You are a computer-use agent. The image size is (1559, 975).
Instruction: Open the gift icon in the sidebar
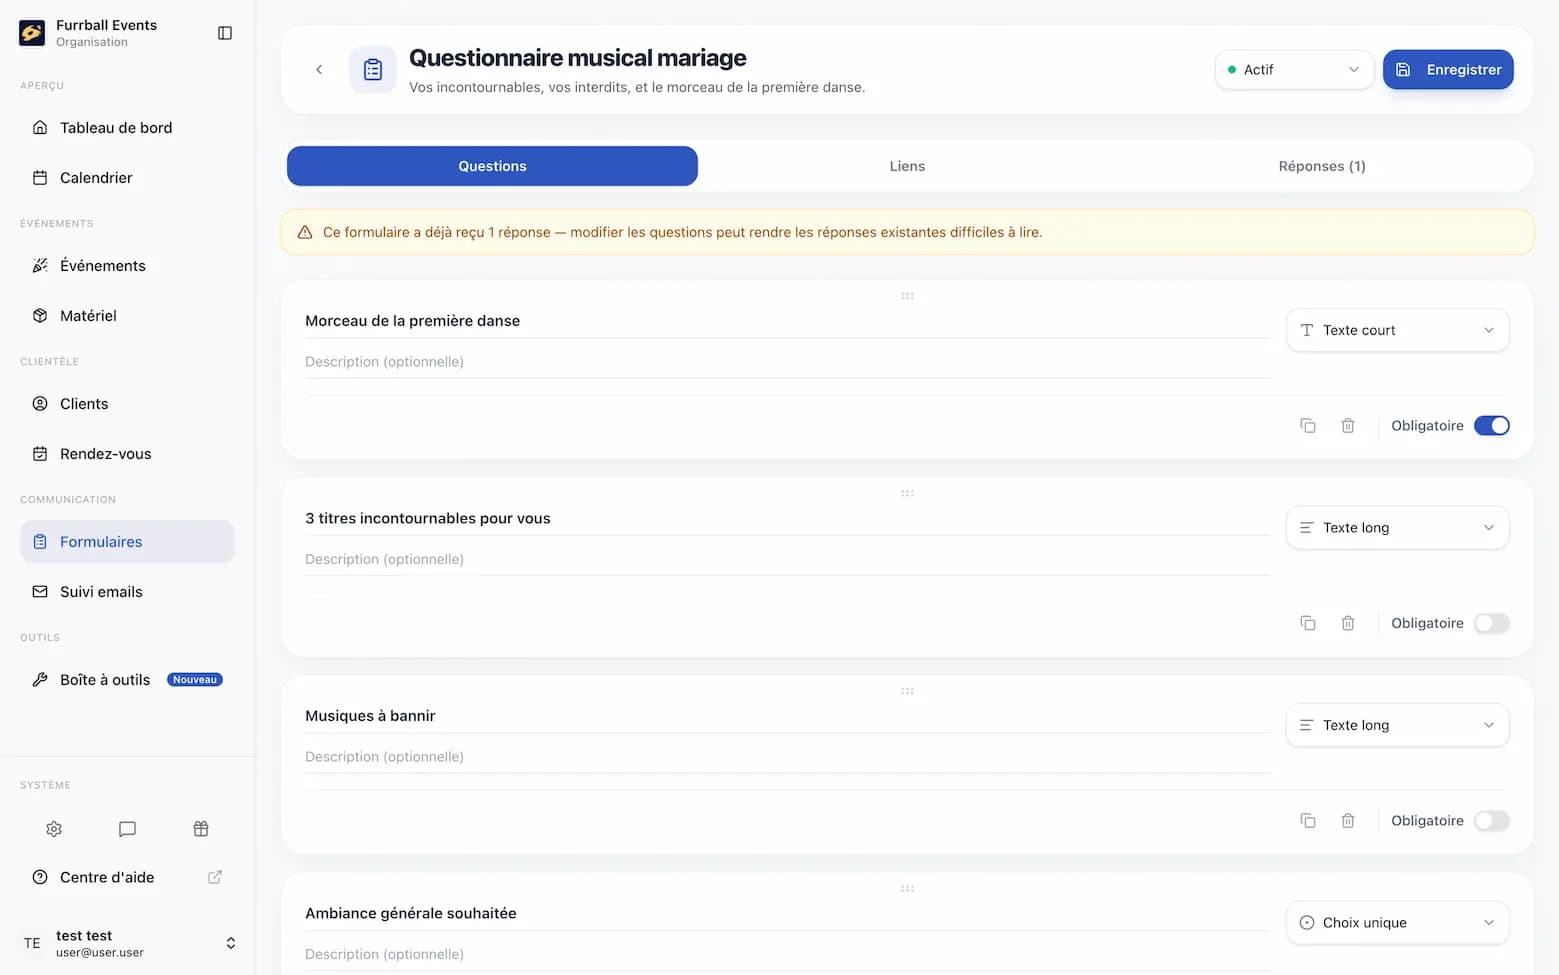201,829
